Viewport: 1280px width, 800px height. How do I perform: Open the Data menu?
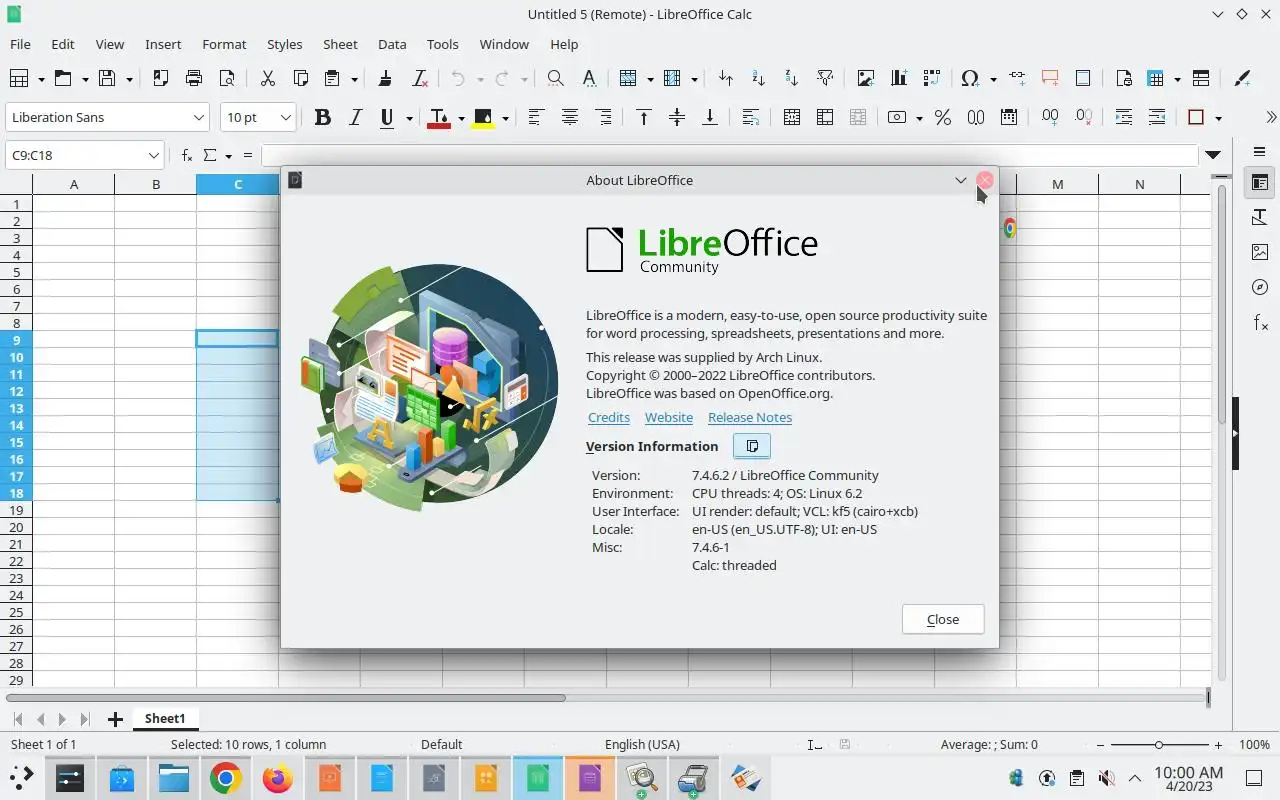392,44
